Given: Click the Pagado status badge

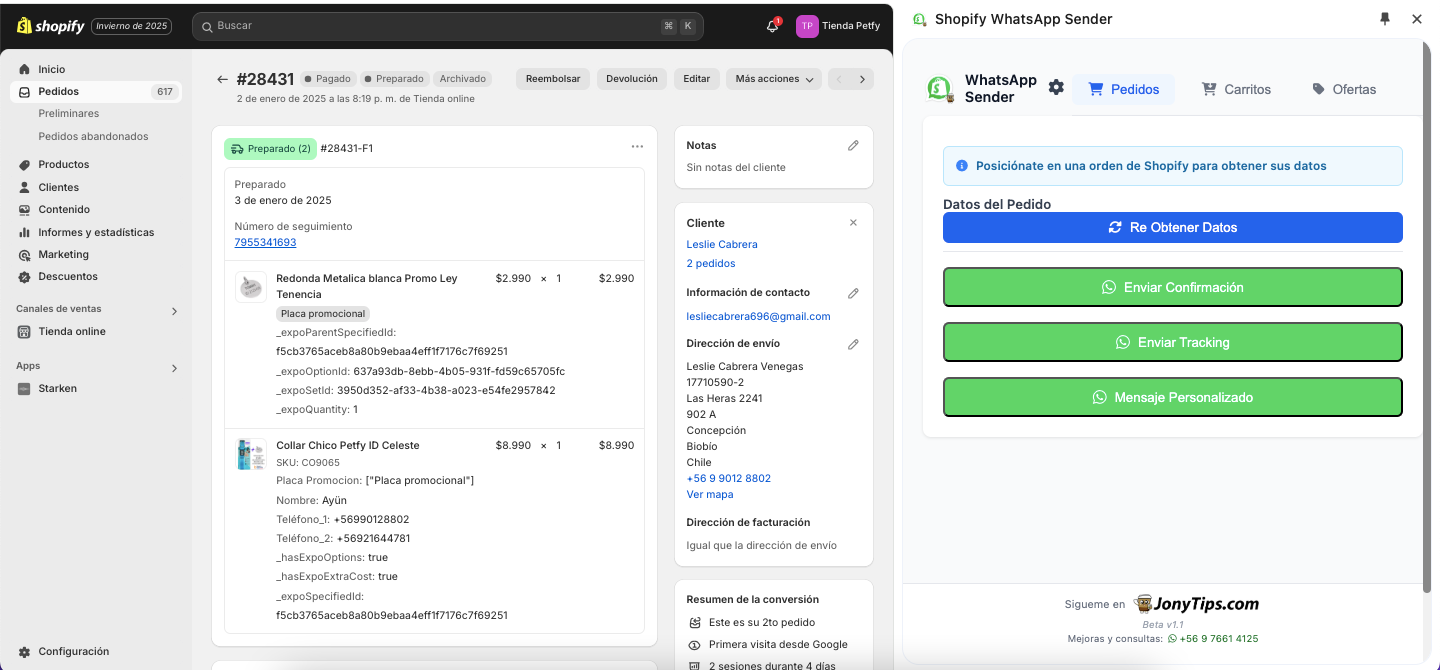Looking at the screenshot, I should click(x=328, y=78).
